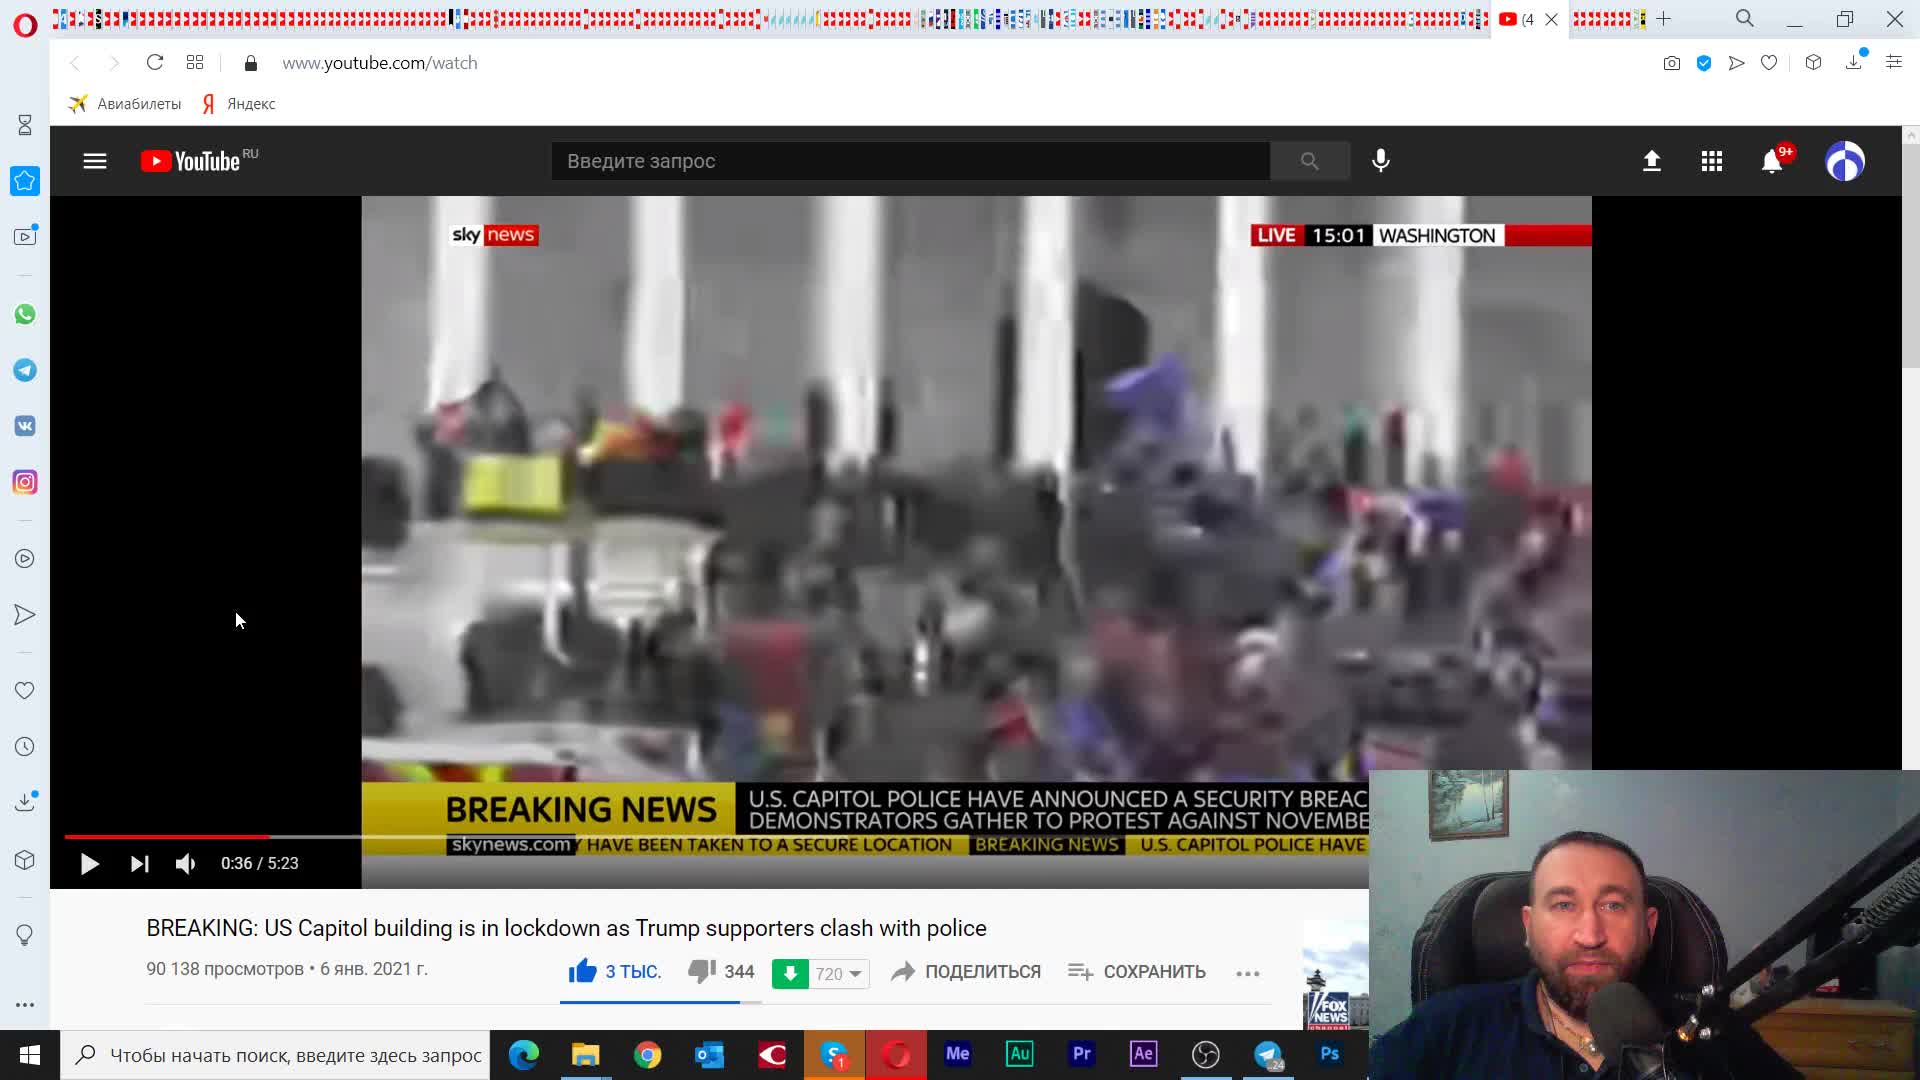Click the video upload icon
1920x1080 pixels.
(1651, 161)
